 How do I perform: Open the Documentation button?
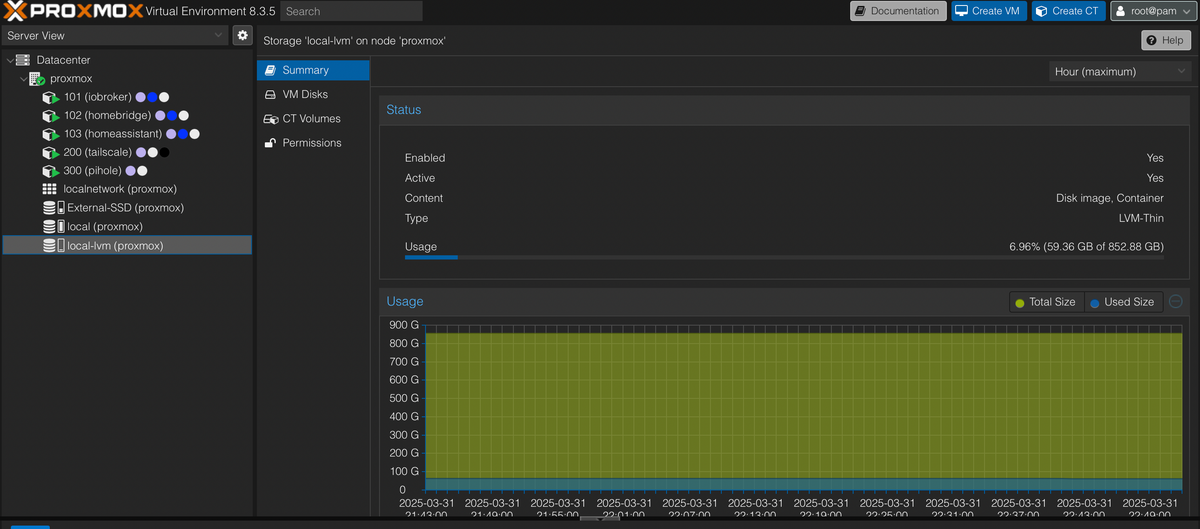pos(898,11)
